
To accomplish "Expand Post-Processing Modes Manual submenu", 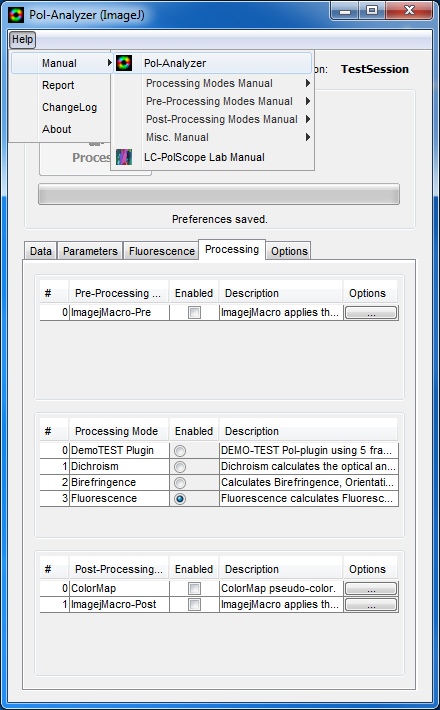I will click(x=212, y=119).
